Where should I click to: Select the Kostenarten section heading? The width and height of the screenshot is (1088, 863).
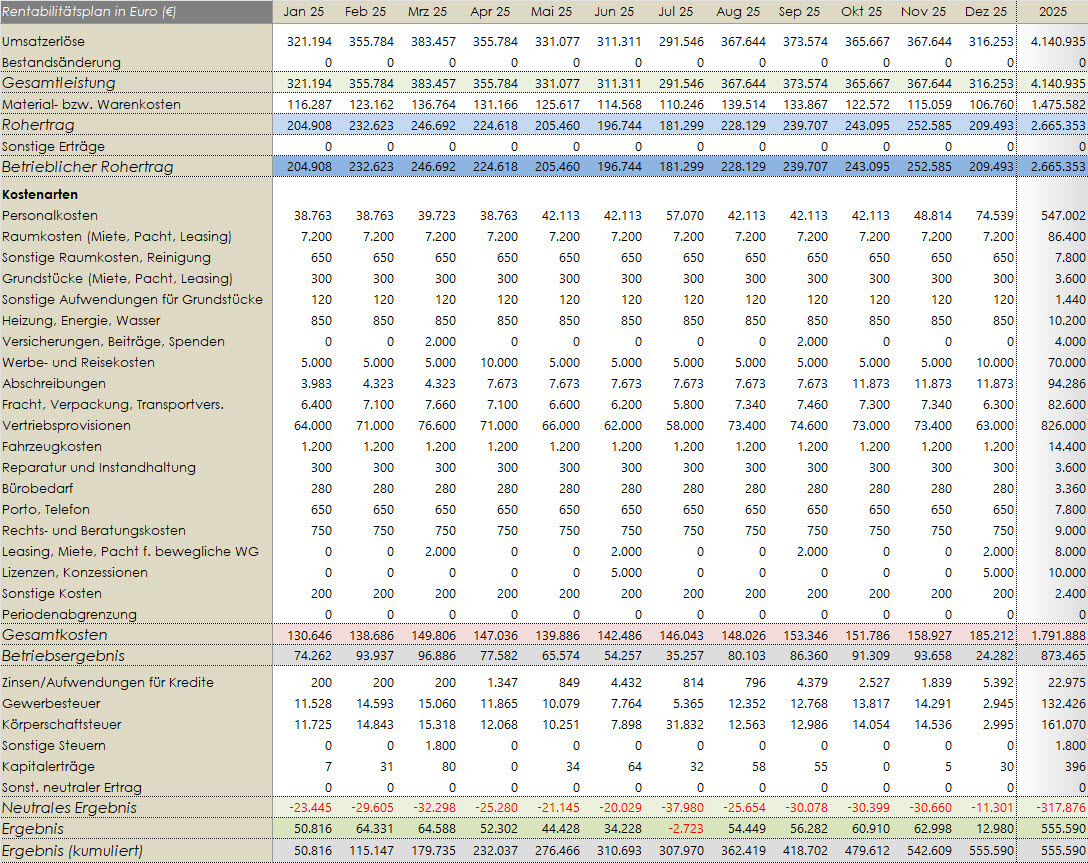(40, 194)
